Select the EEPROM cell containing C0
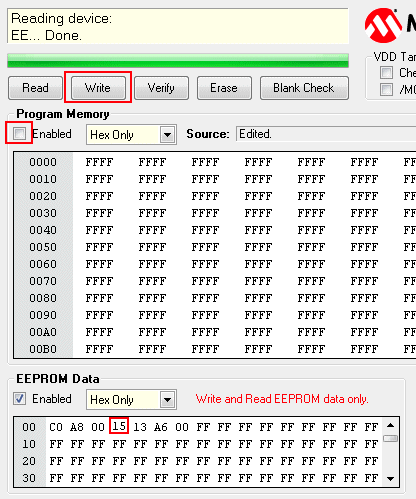Viewport: 416px width, 499px height. 56,427
